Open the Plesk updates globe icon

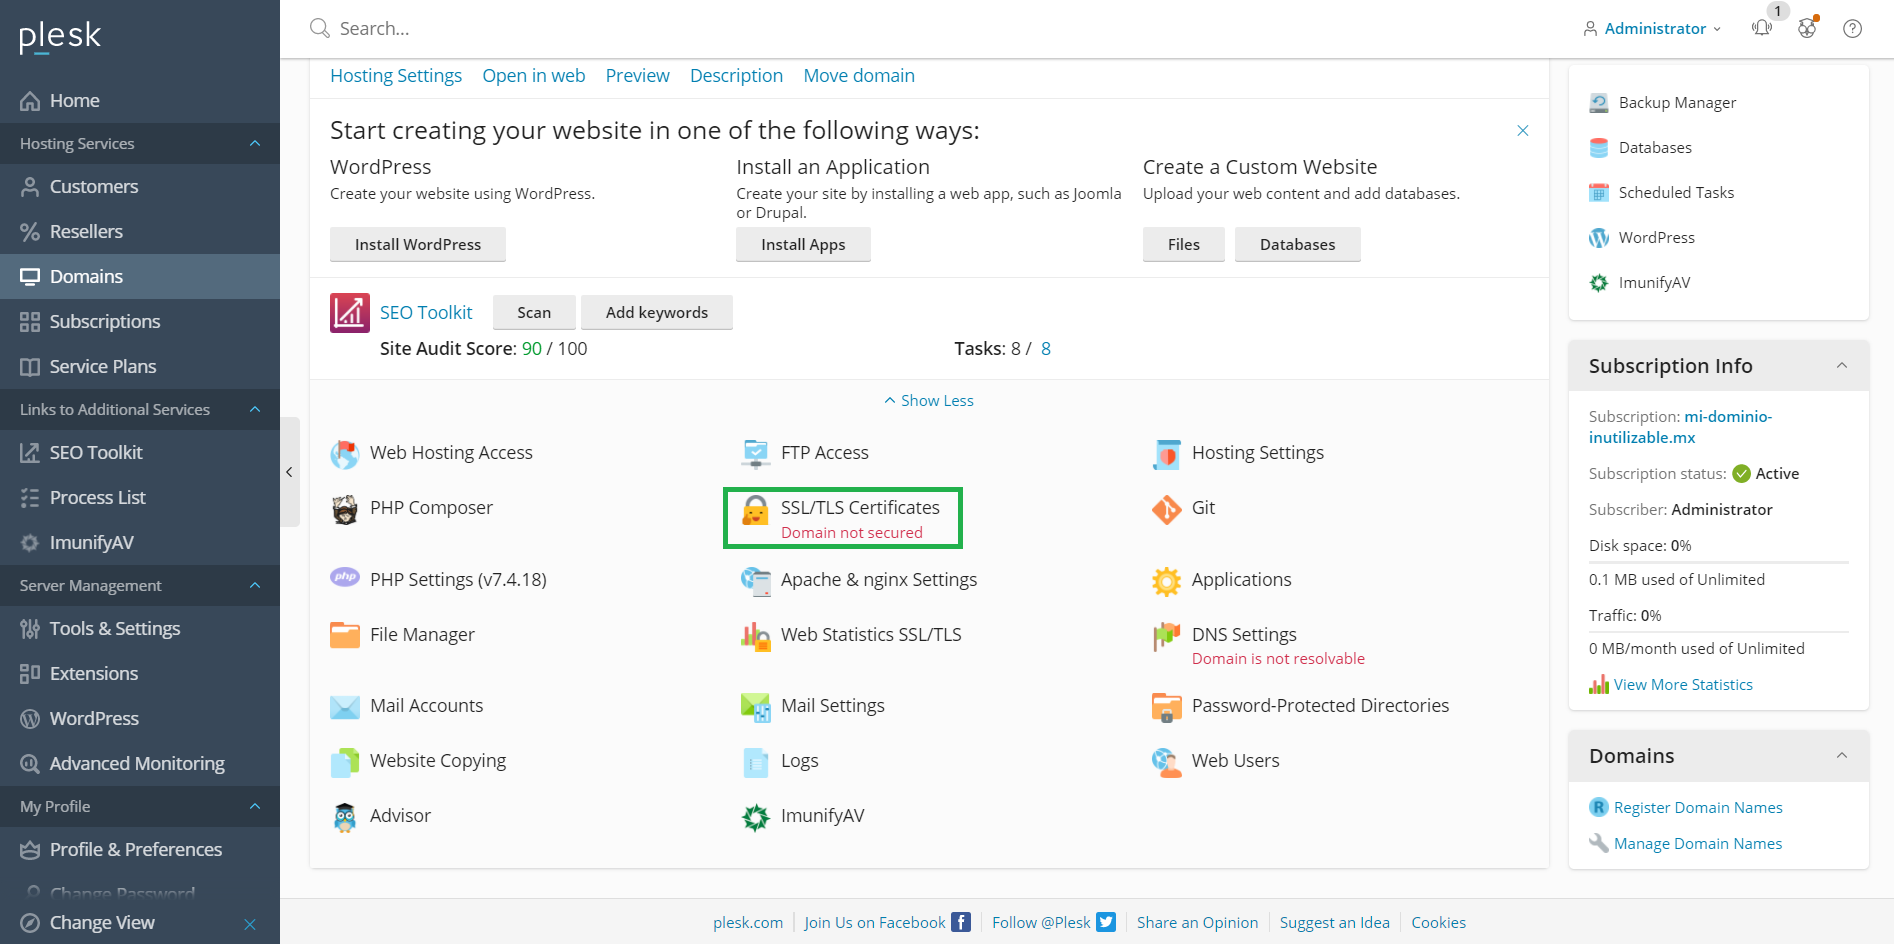[x=1807, y=28]
